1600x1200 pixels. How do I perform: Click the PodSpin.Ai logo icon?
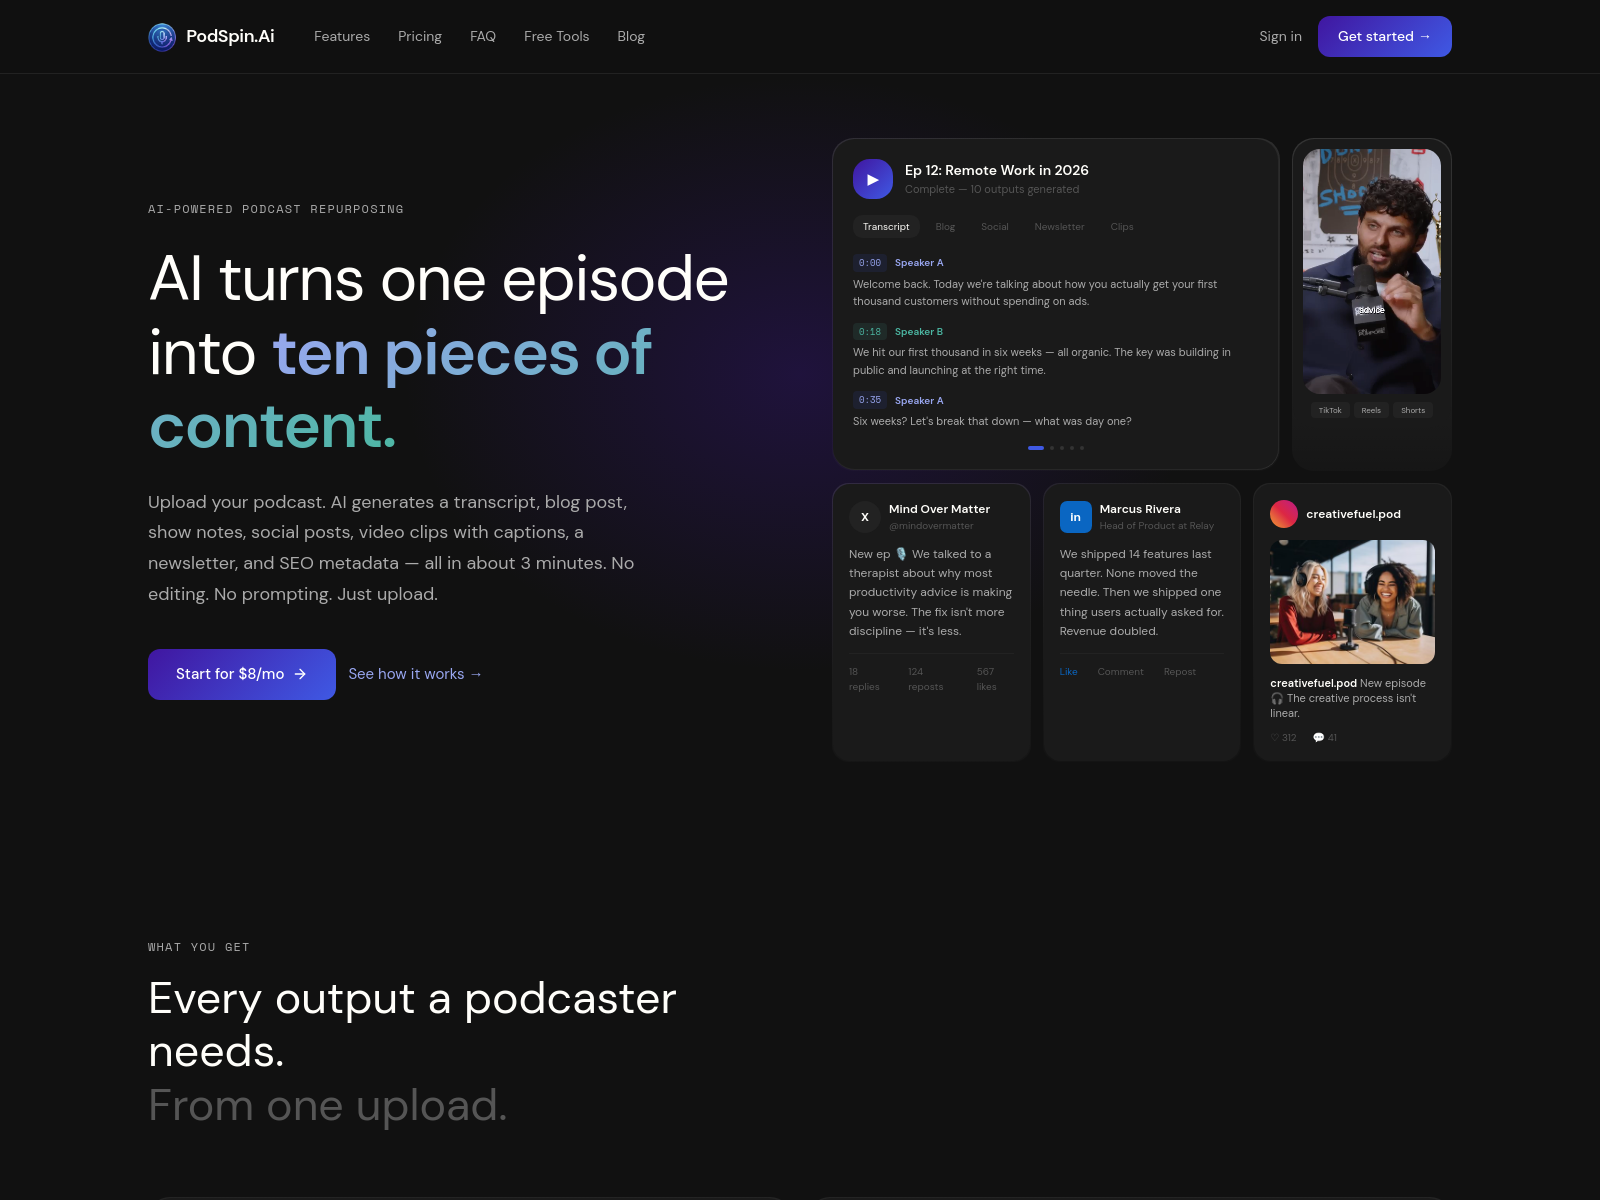click(x=162, y=37)
